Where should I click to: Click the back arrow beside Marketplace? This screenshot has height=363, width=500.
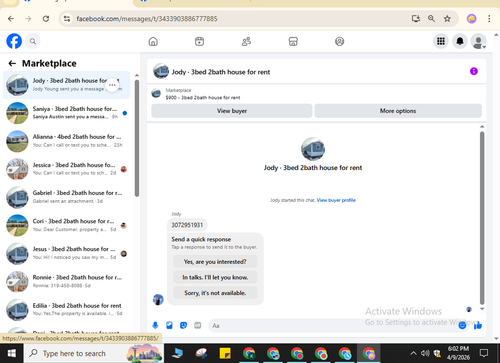[12, 63]
